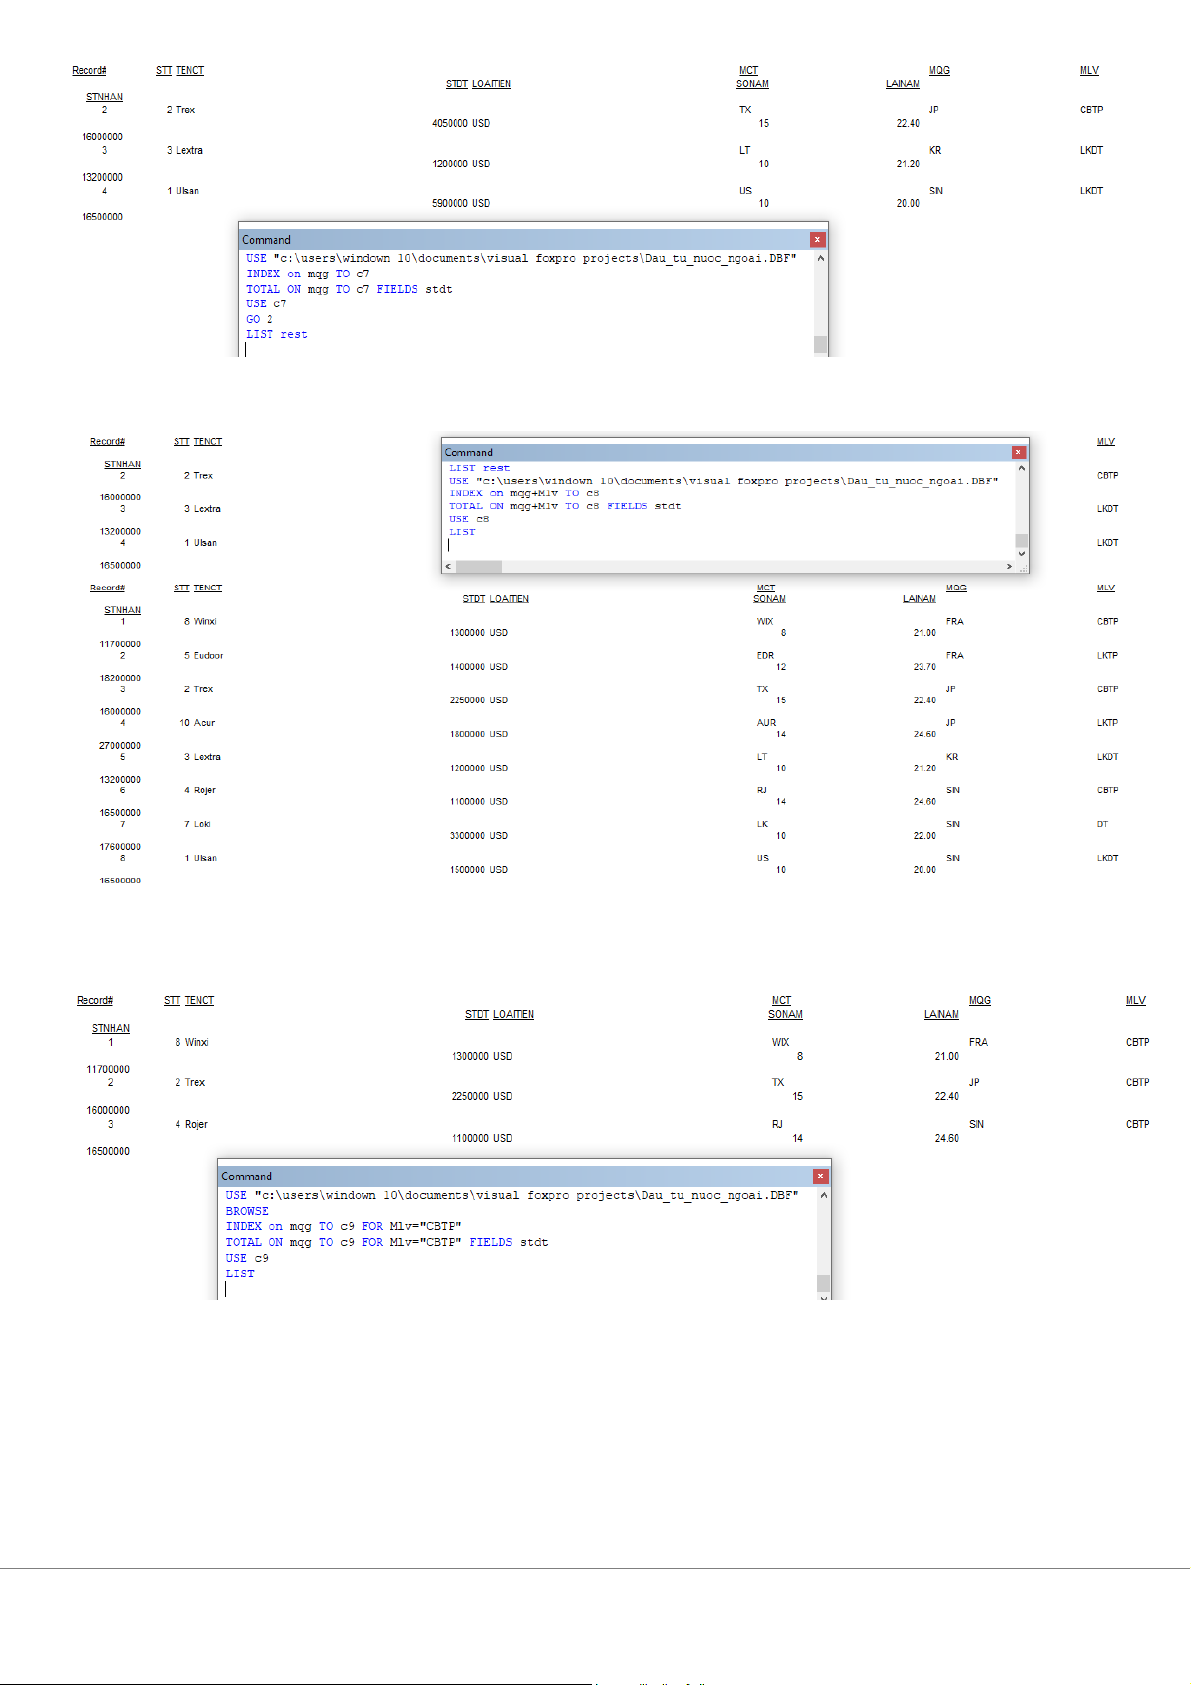The image size is (1191, 1685).
Task: Click the 'LIST rest' line below 'GO 2'
Action: click(277, 335)
